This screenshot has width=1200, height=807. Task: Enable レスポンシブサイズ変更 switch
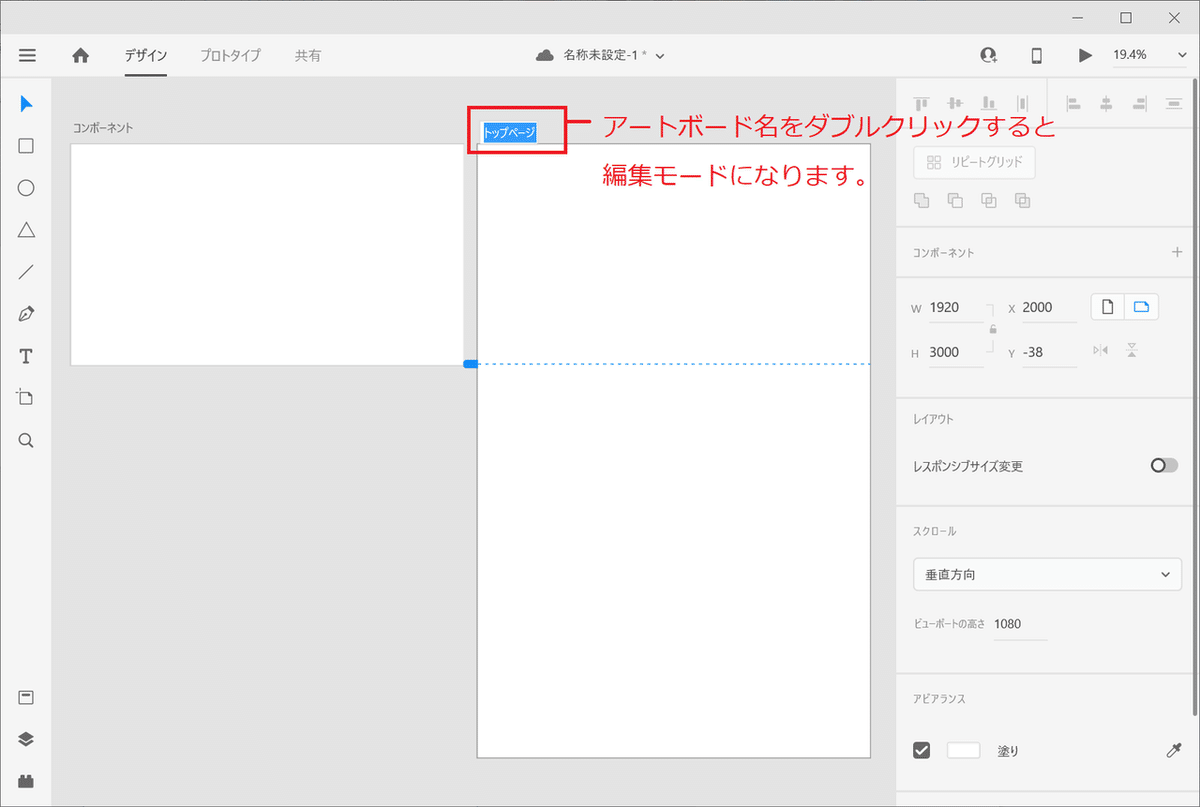(1164, 465)
